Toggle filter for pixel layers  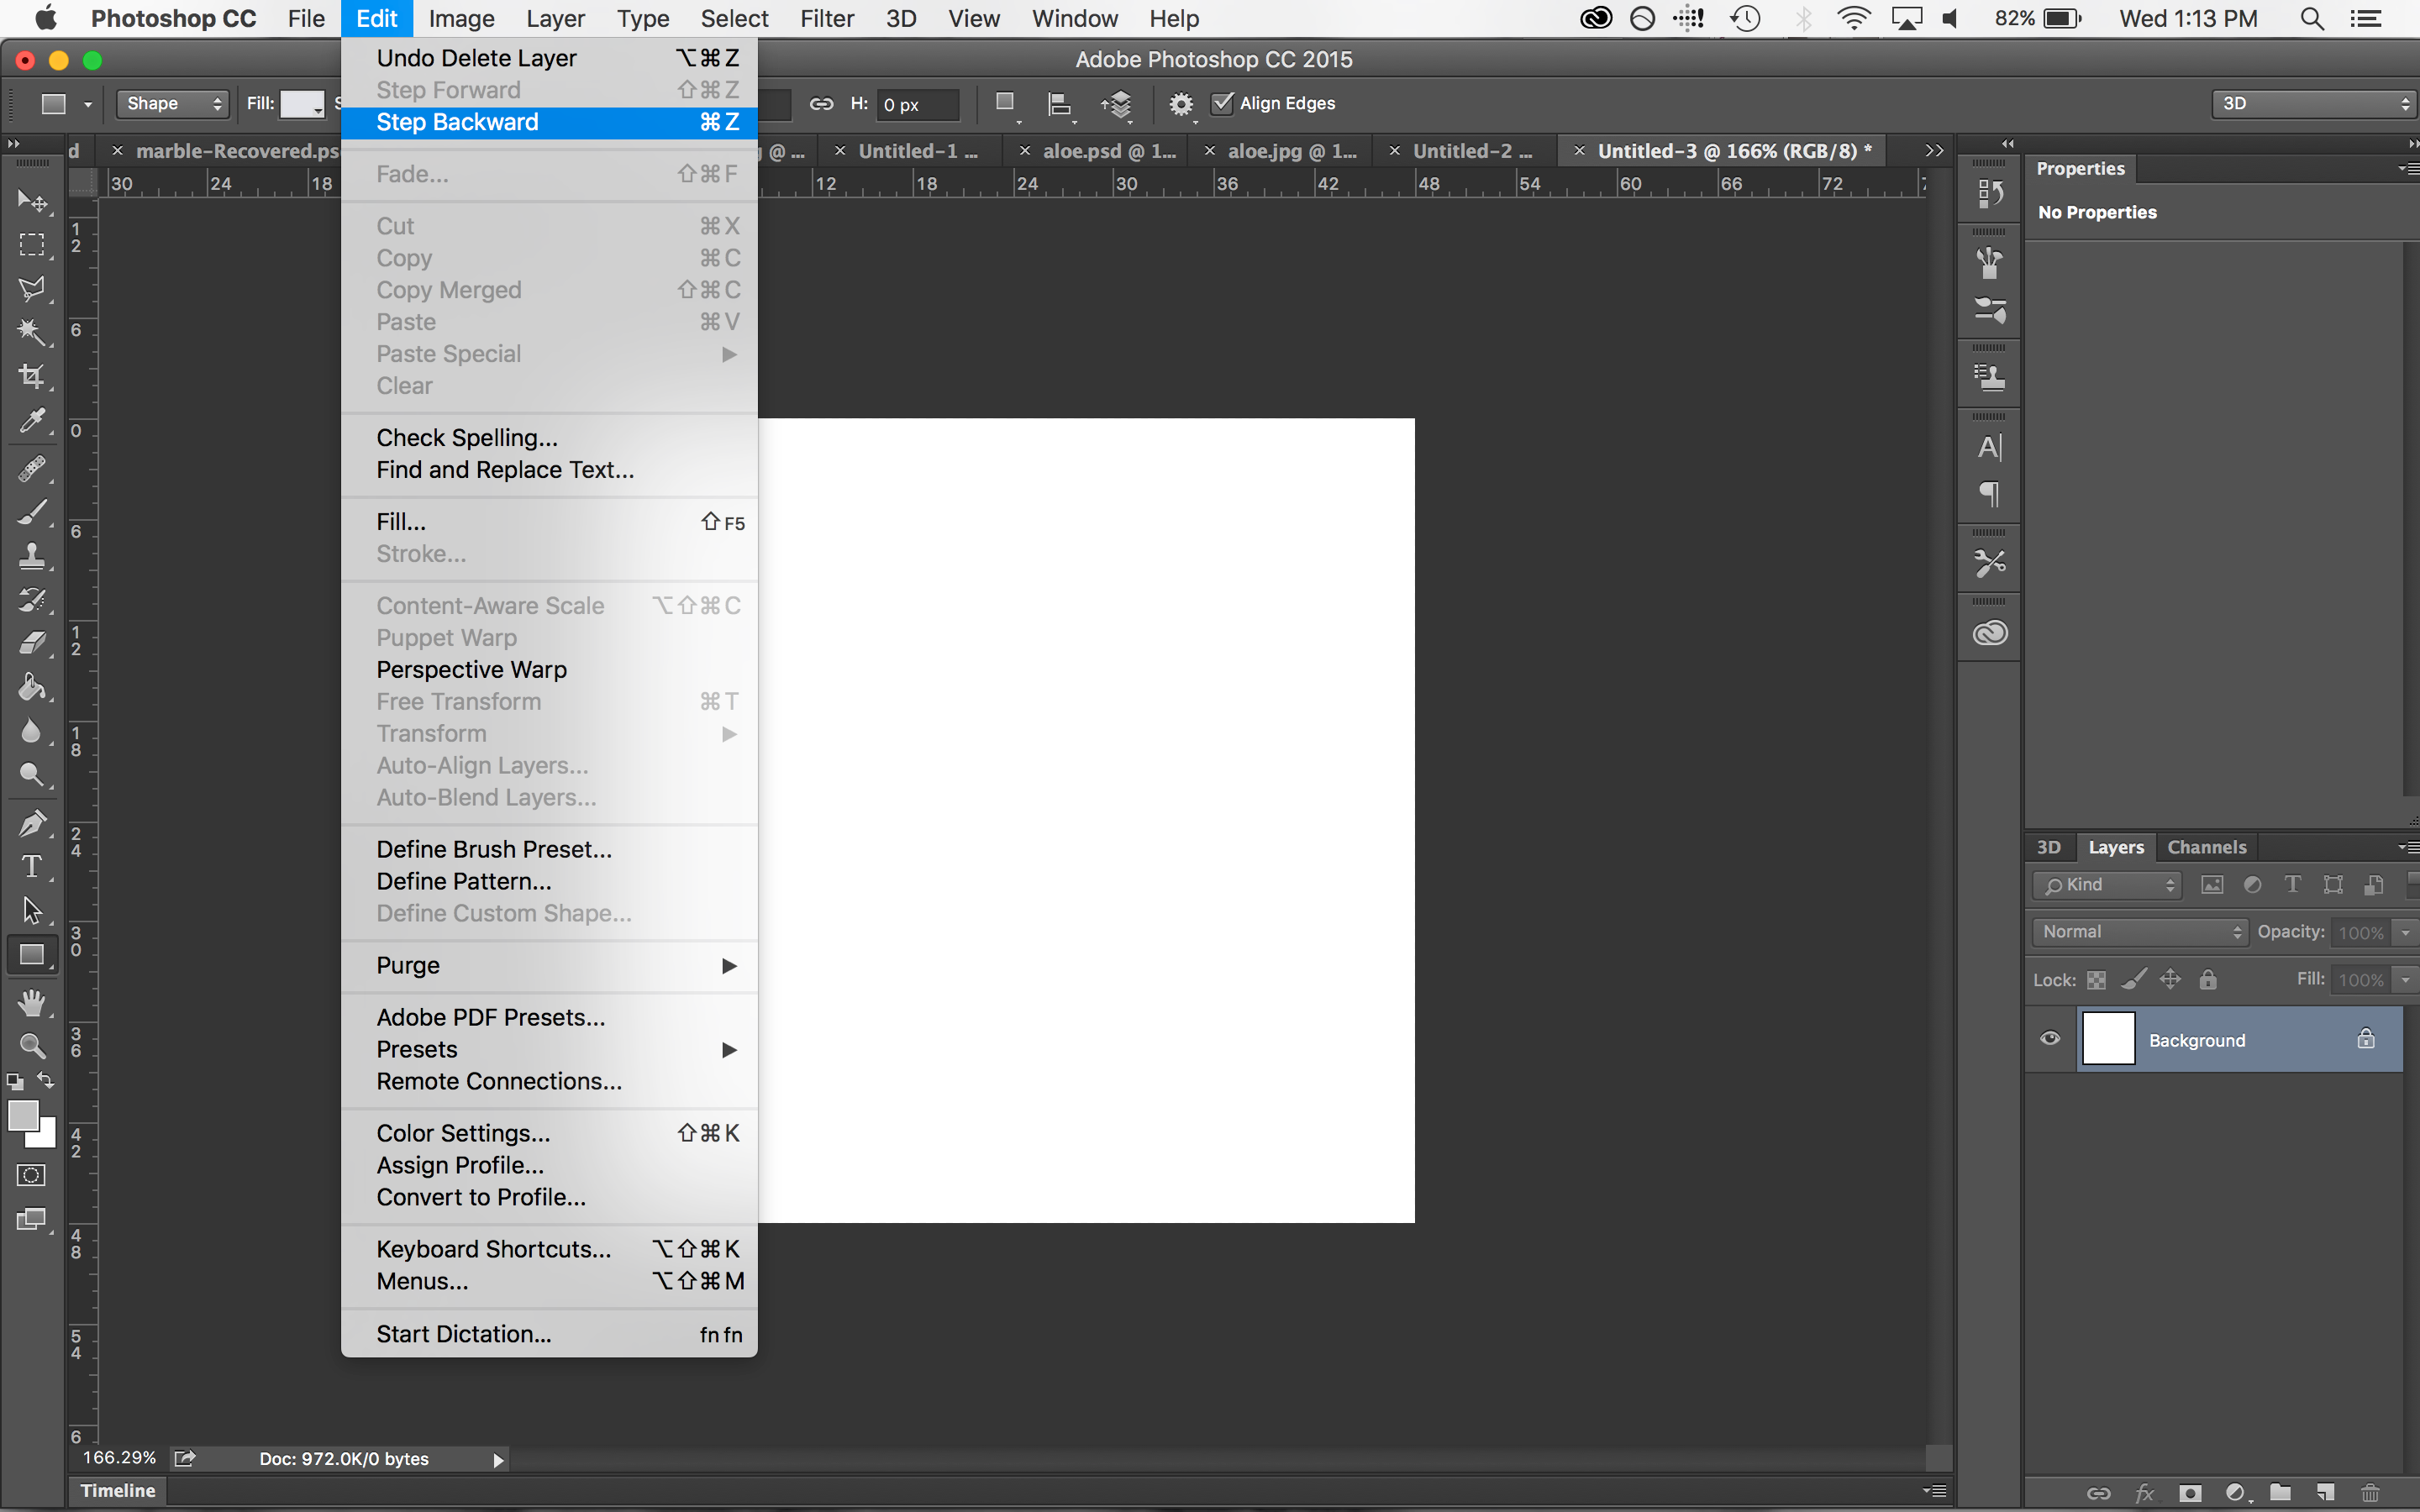click(2212, 885)
